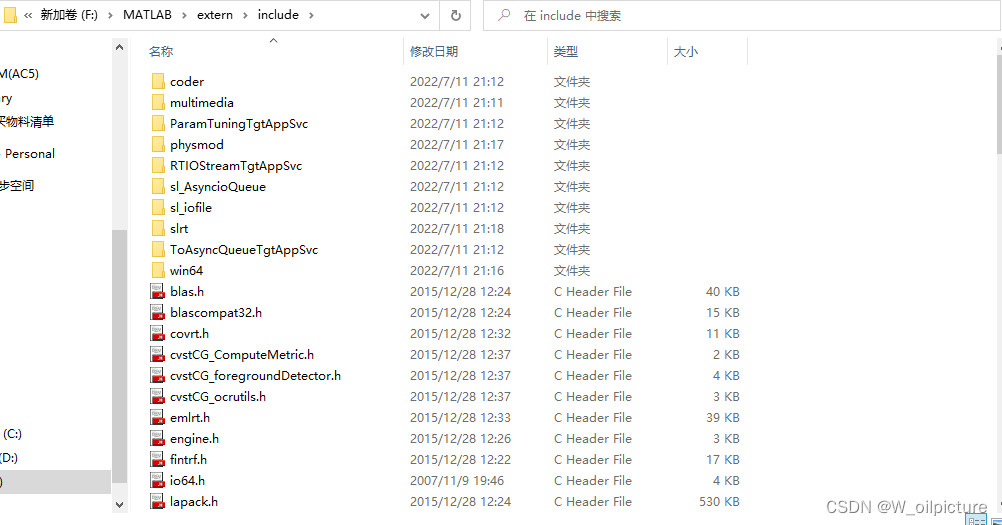Click the 39 KB size cell

coord(723,418)
